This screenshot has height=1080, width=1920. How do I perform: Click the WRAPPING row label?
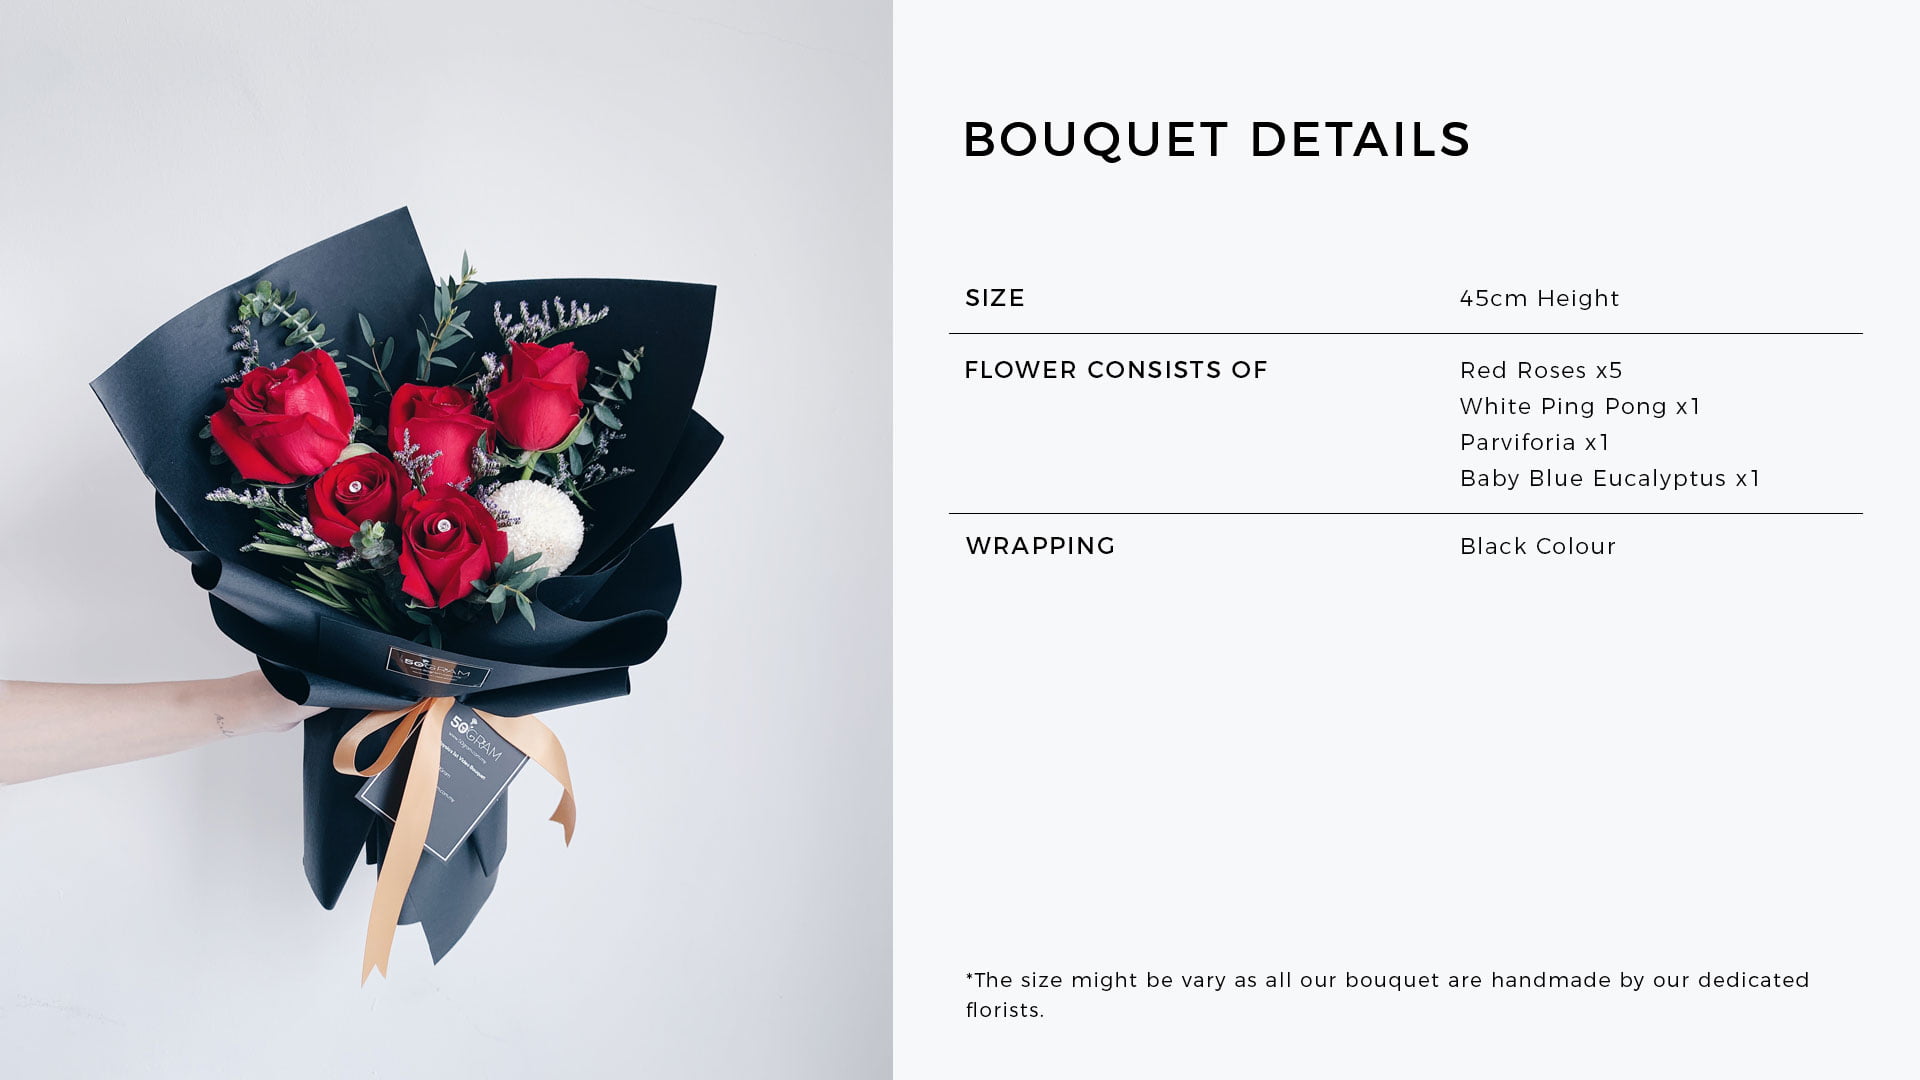click(1040, 546)
